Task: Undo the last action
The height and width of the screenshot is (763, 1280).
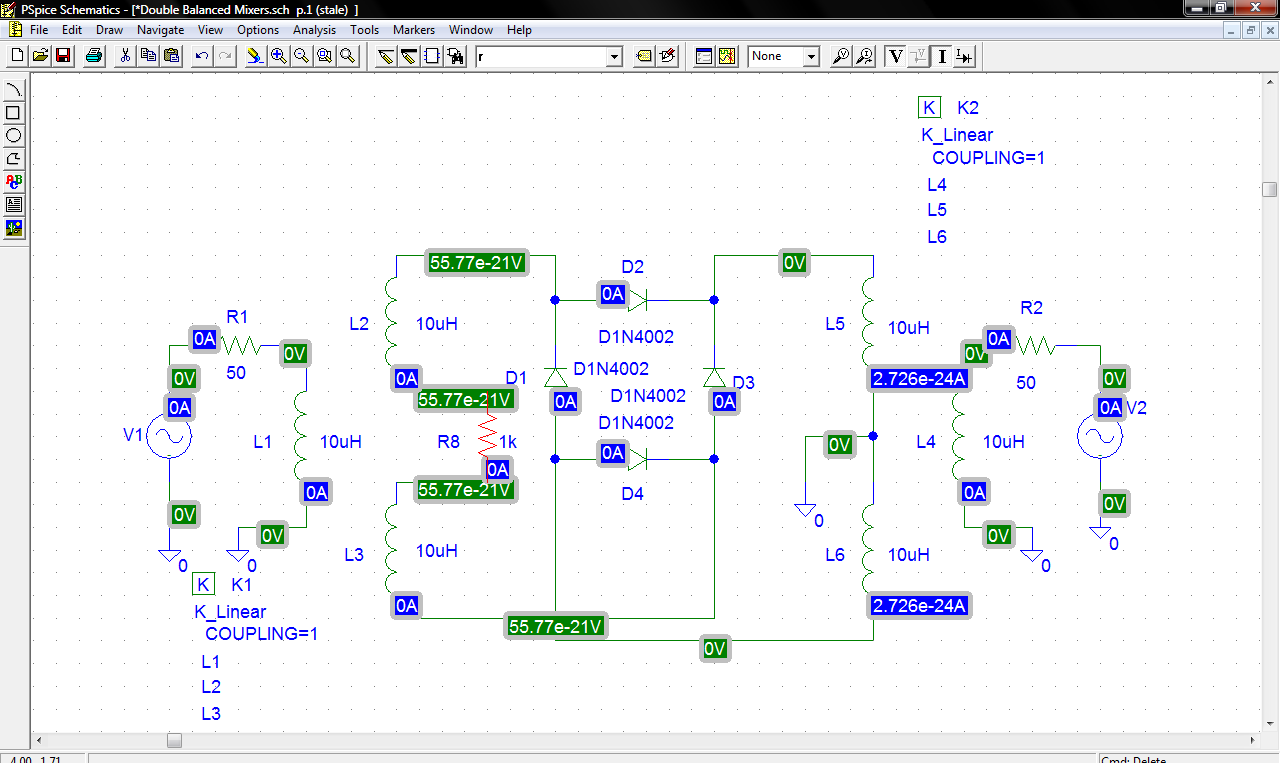Action: (x=202, y=56)
